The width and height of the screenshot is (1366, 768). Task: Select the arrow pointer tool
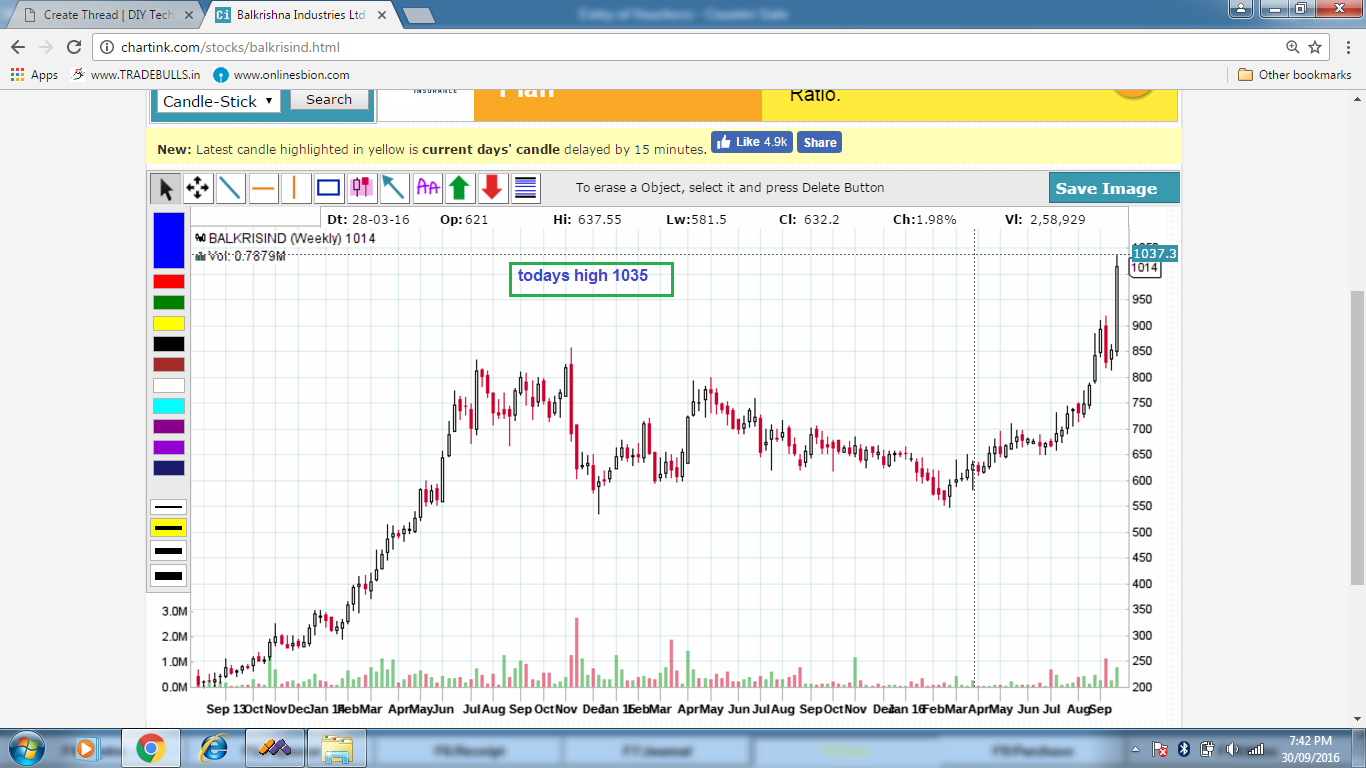point(166,188)
